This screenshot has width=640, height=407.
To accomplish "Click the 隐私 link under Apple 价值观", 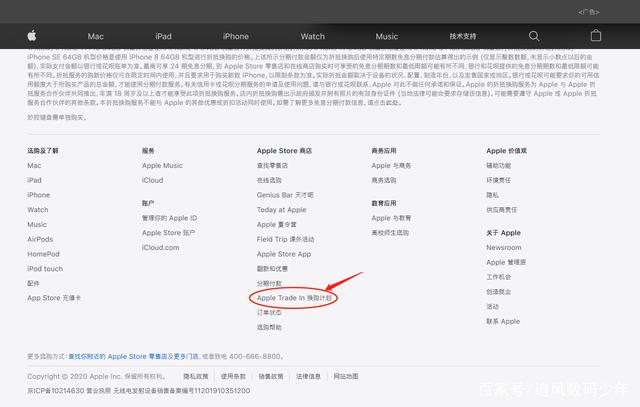I will [492, 195].
